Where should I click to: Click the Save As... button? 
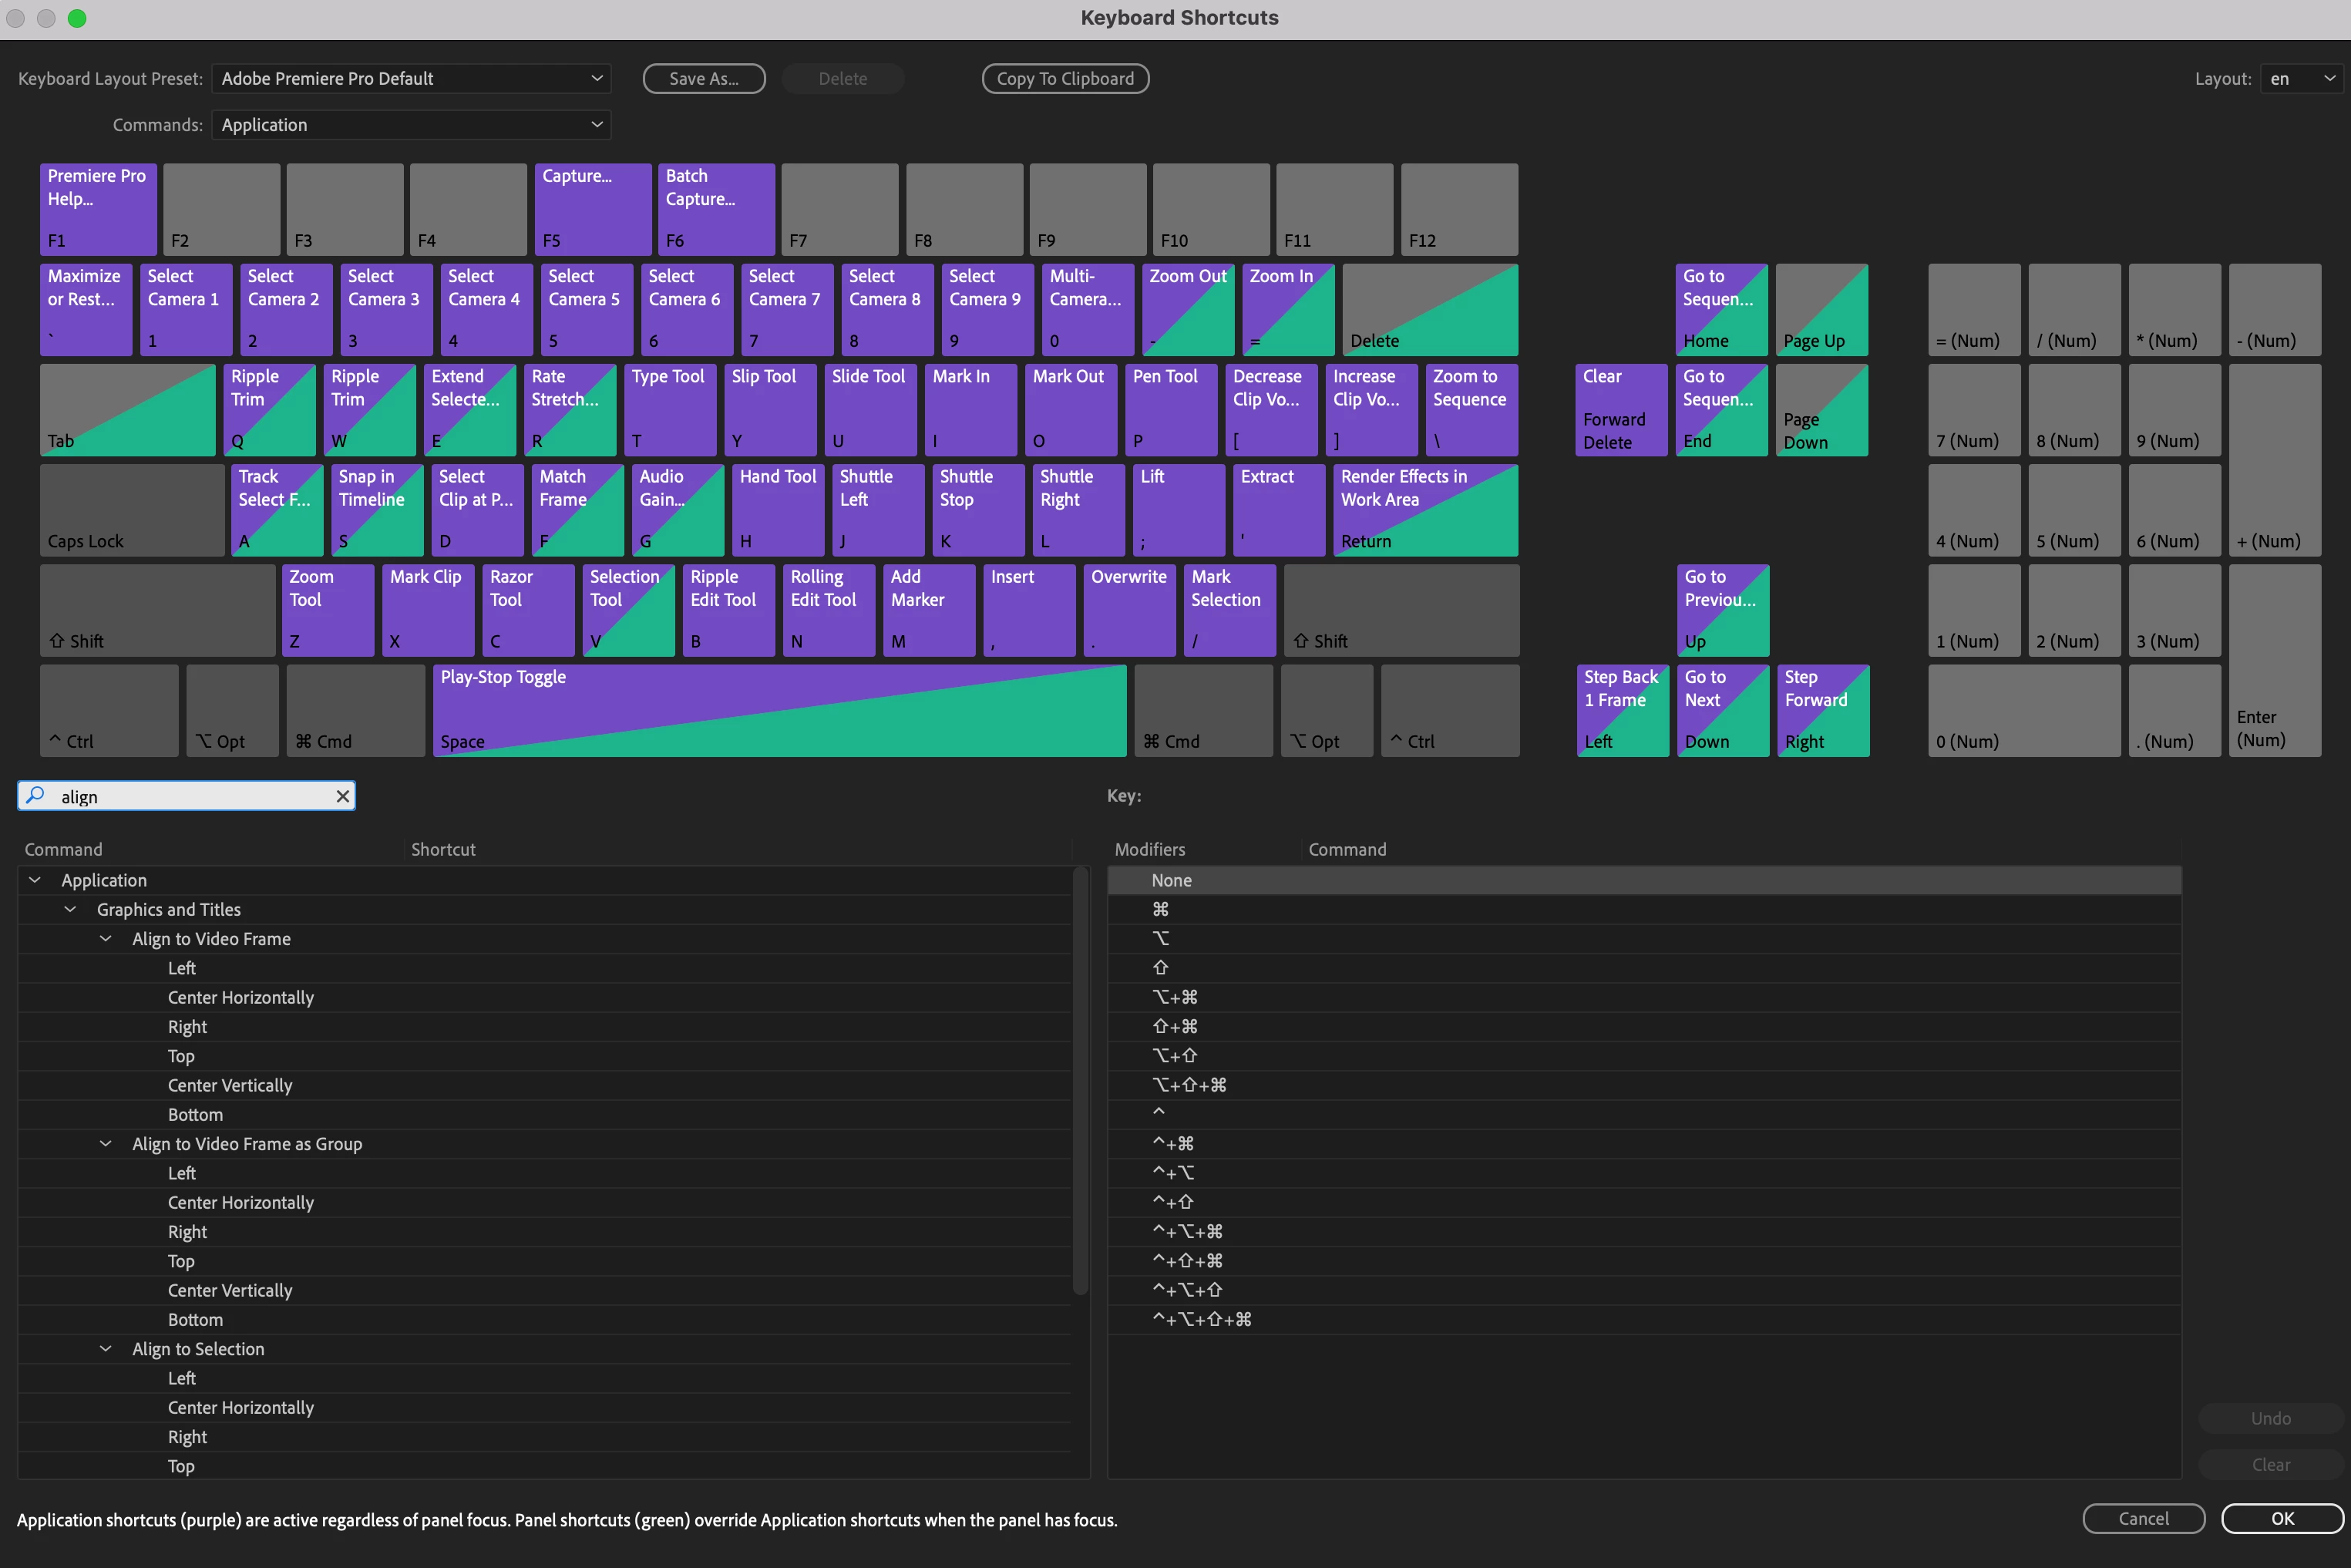[704, 78]
